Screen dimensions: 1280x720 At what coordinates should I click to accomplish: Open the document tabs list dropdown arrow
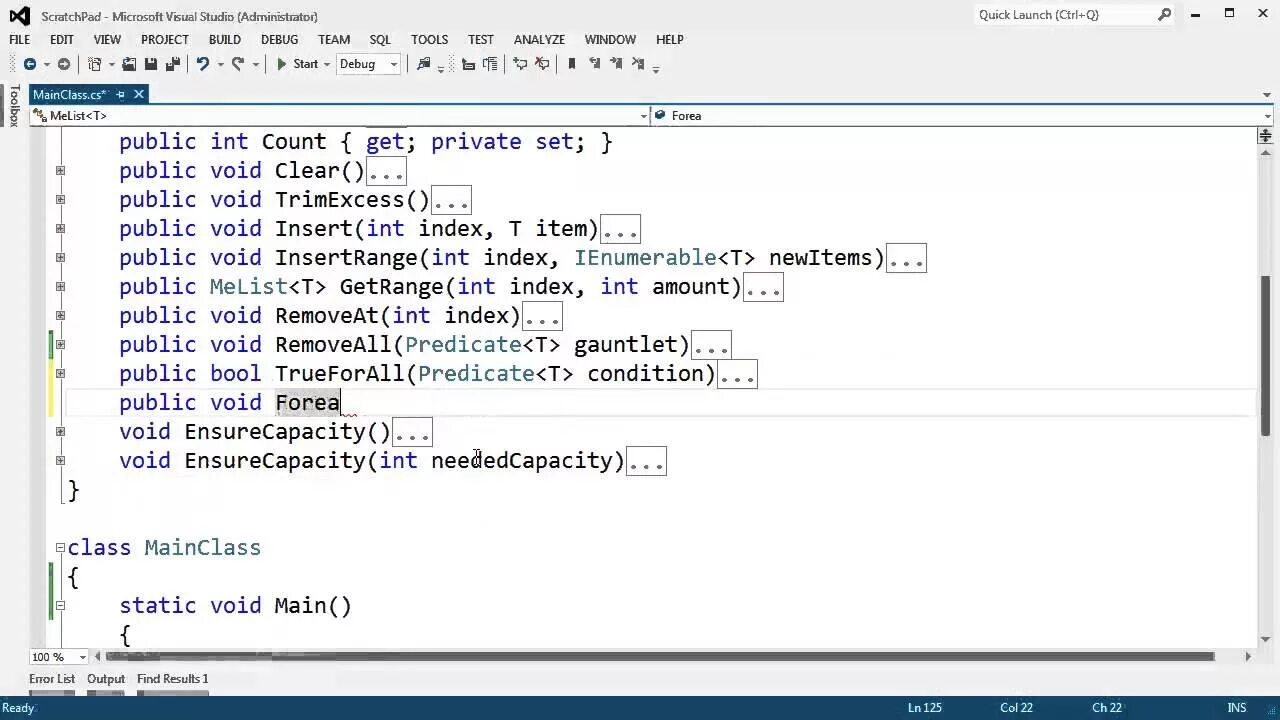tap(1267, 95)
